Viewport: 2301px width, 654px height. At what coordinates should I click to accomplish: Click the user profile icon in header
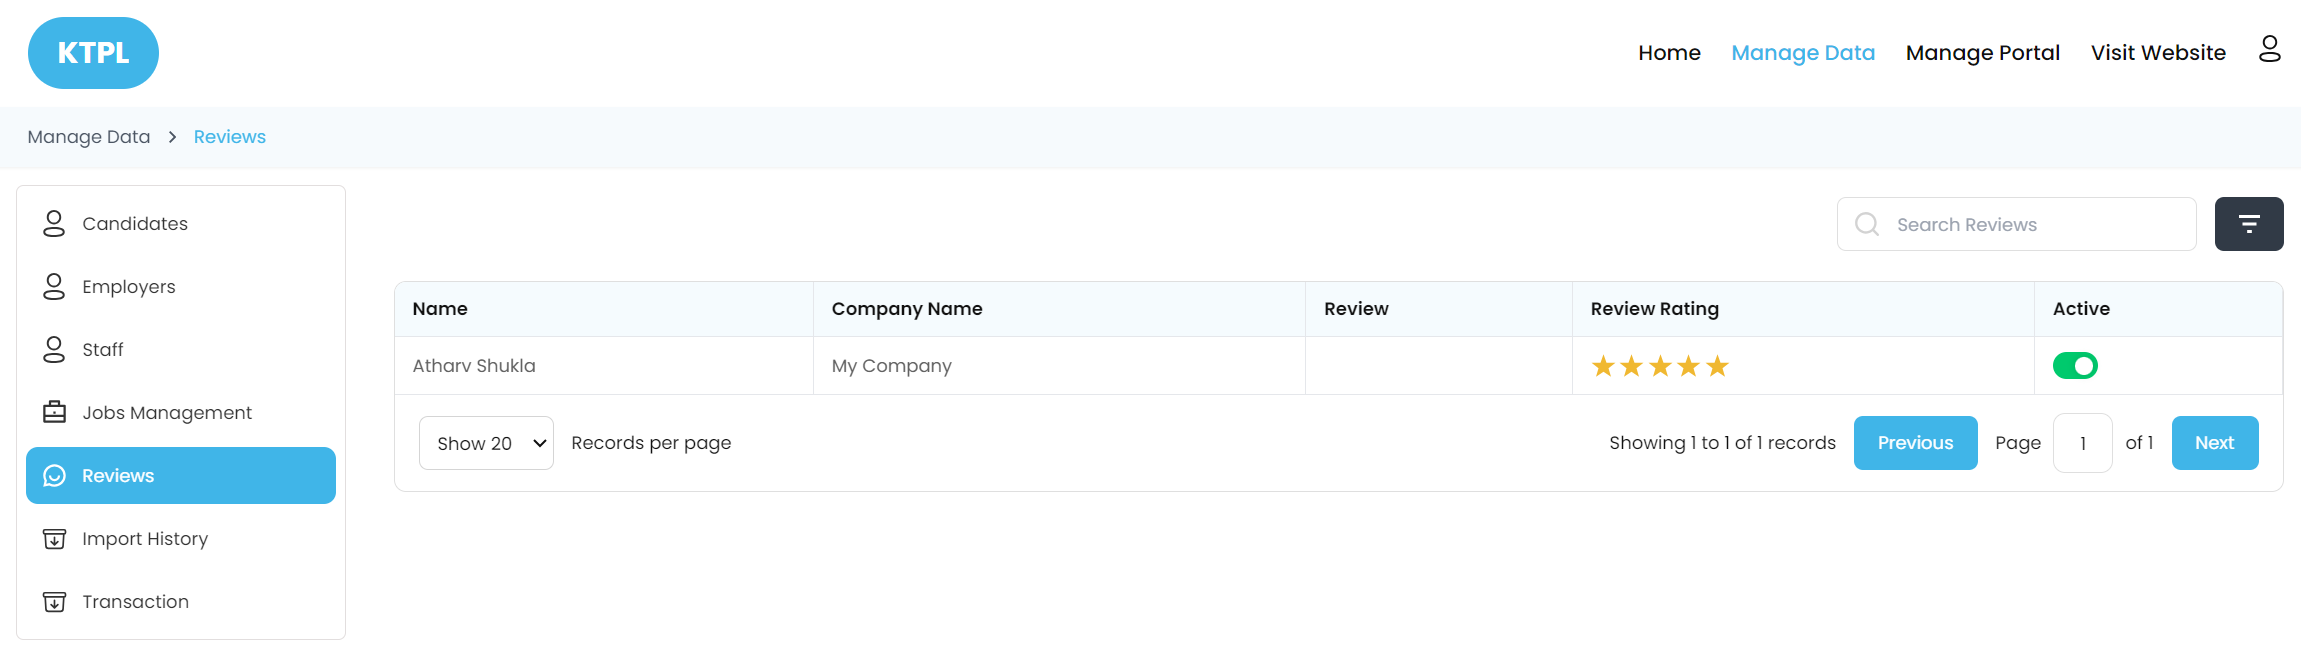pos(2269,49)
